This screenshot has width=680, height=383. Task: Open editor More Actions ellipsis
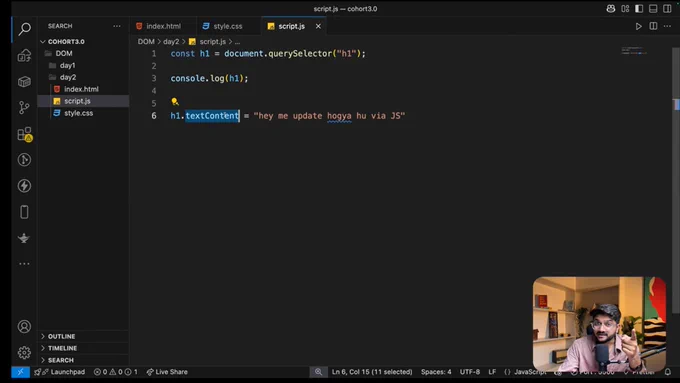[x=667, y=26]
